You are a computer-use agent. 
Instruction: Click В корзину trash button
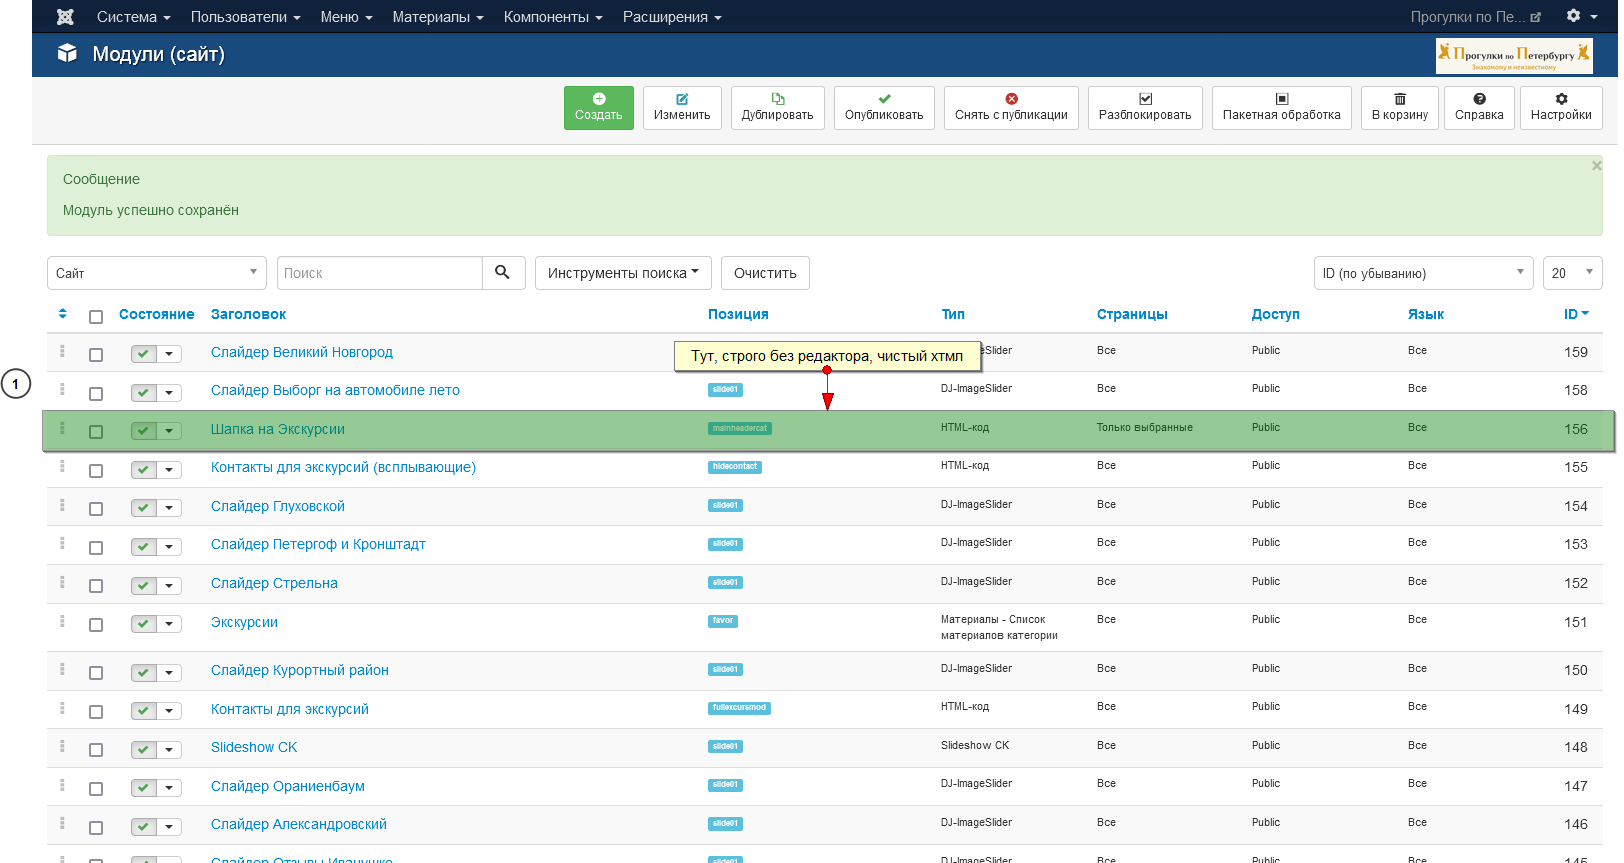point(1399,108)
